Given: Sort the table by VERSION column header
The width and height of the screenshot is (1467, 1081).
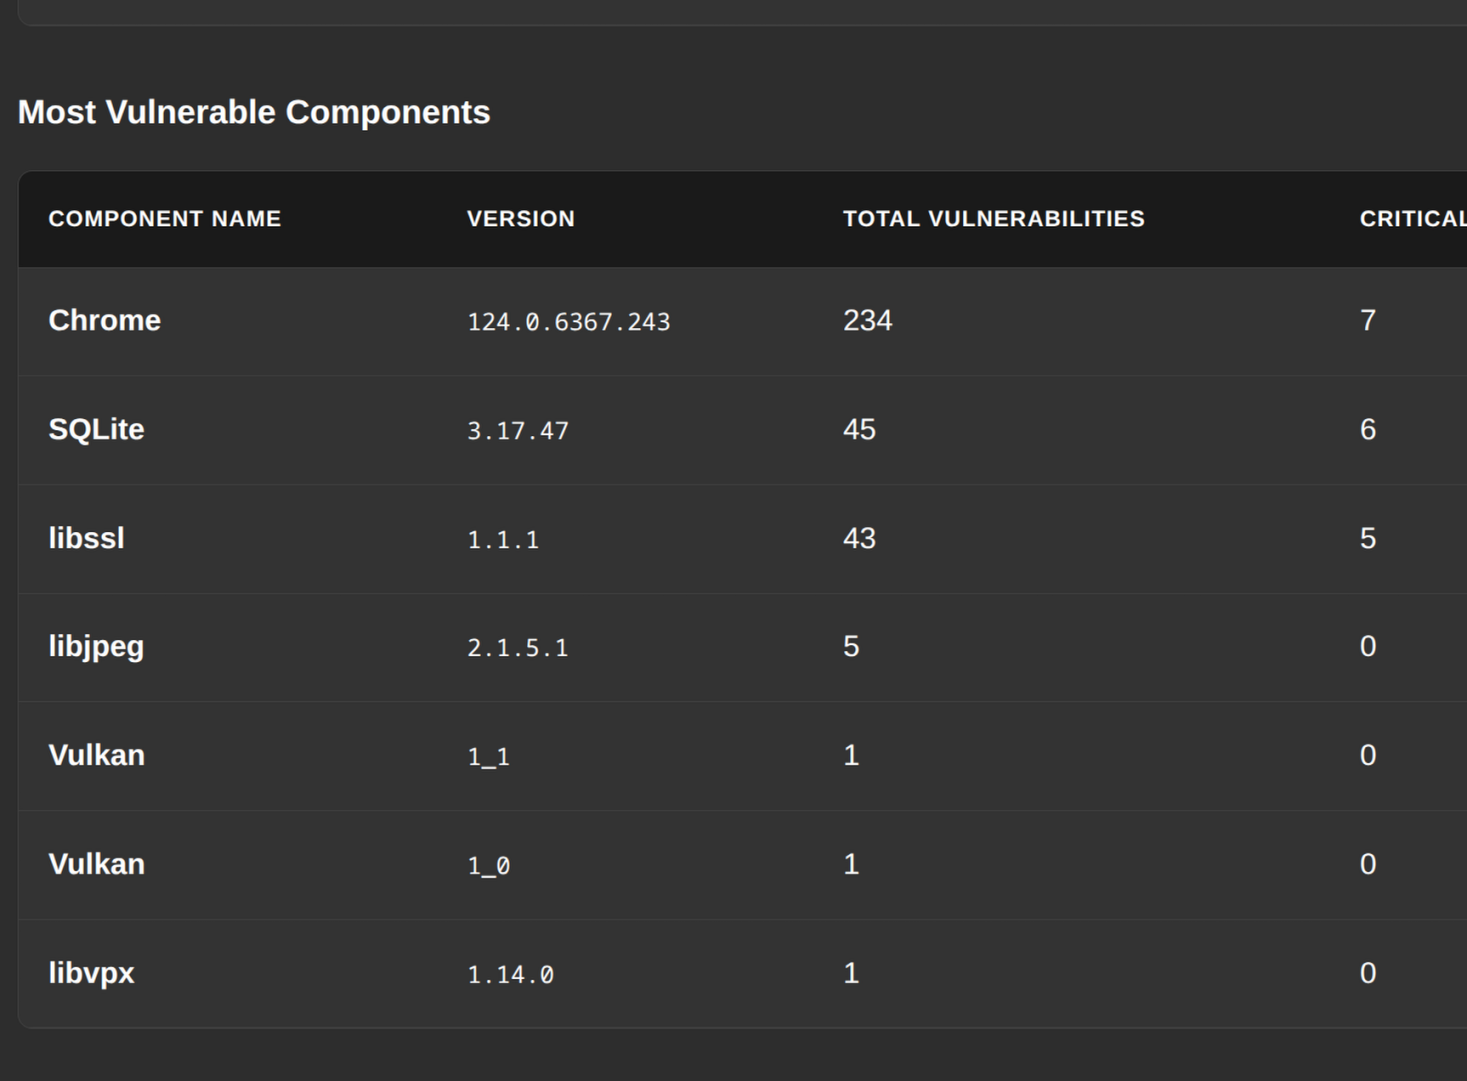Looking at the screenshot, I should [x=521, y=218].
